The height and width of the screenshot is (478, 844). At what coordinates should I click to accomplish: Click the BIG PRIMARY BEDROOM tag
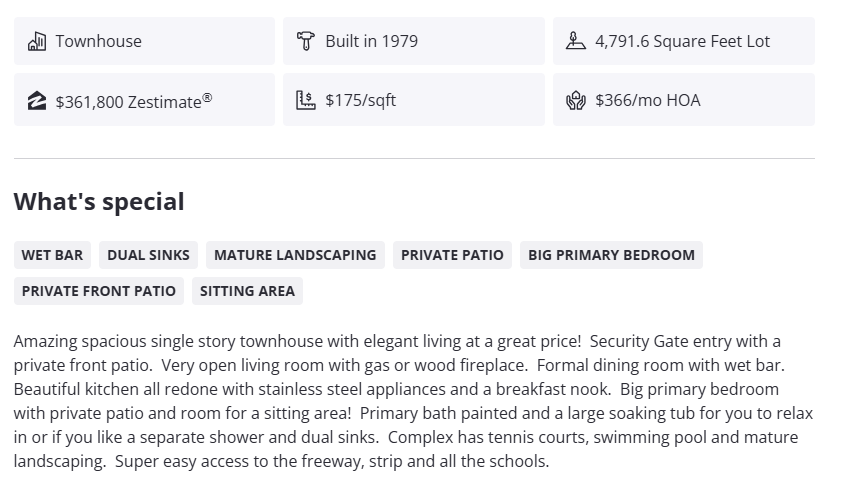click(611, 255)
